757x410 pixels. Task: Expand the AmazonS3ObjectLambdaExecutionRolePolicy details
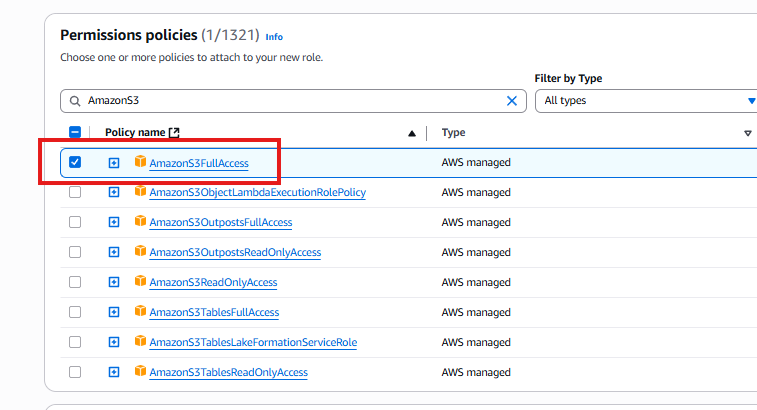coord(114,192)
